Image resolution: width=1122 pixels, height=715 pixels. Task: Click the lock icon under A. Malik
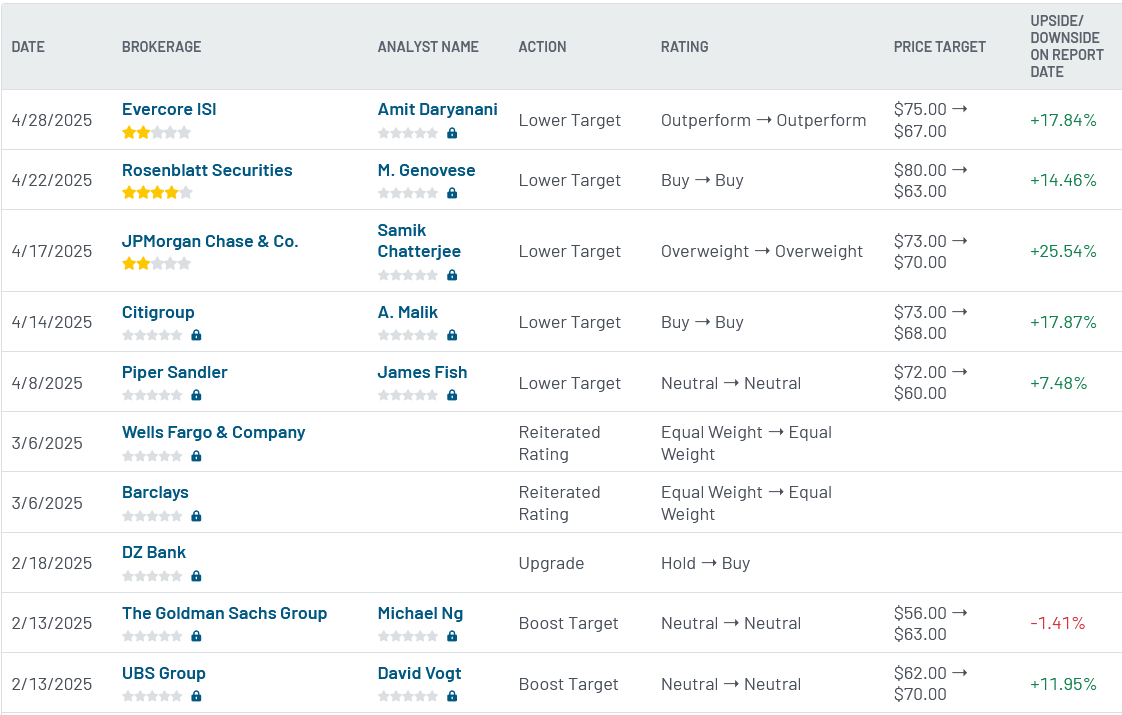click(x=452, y=335)
